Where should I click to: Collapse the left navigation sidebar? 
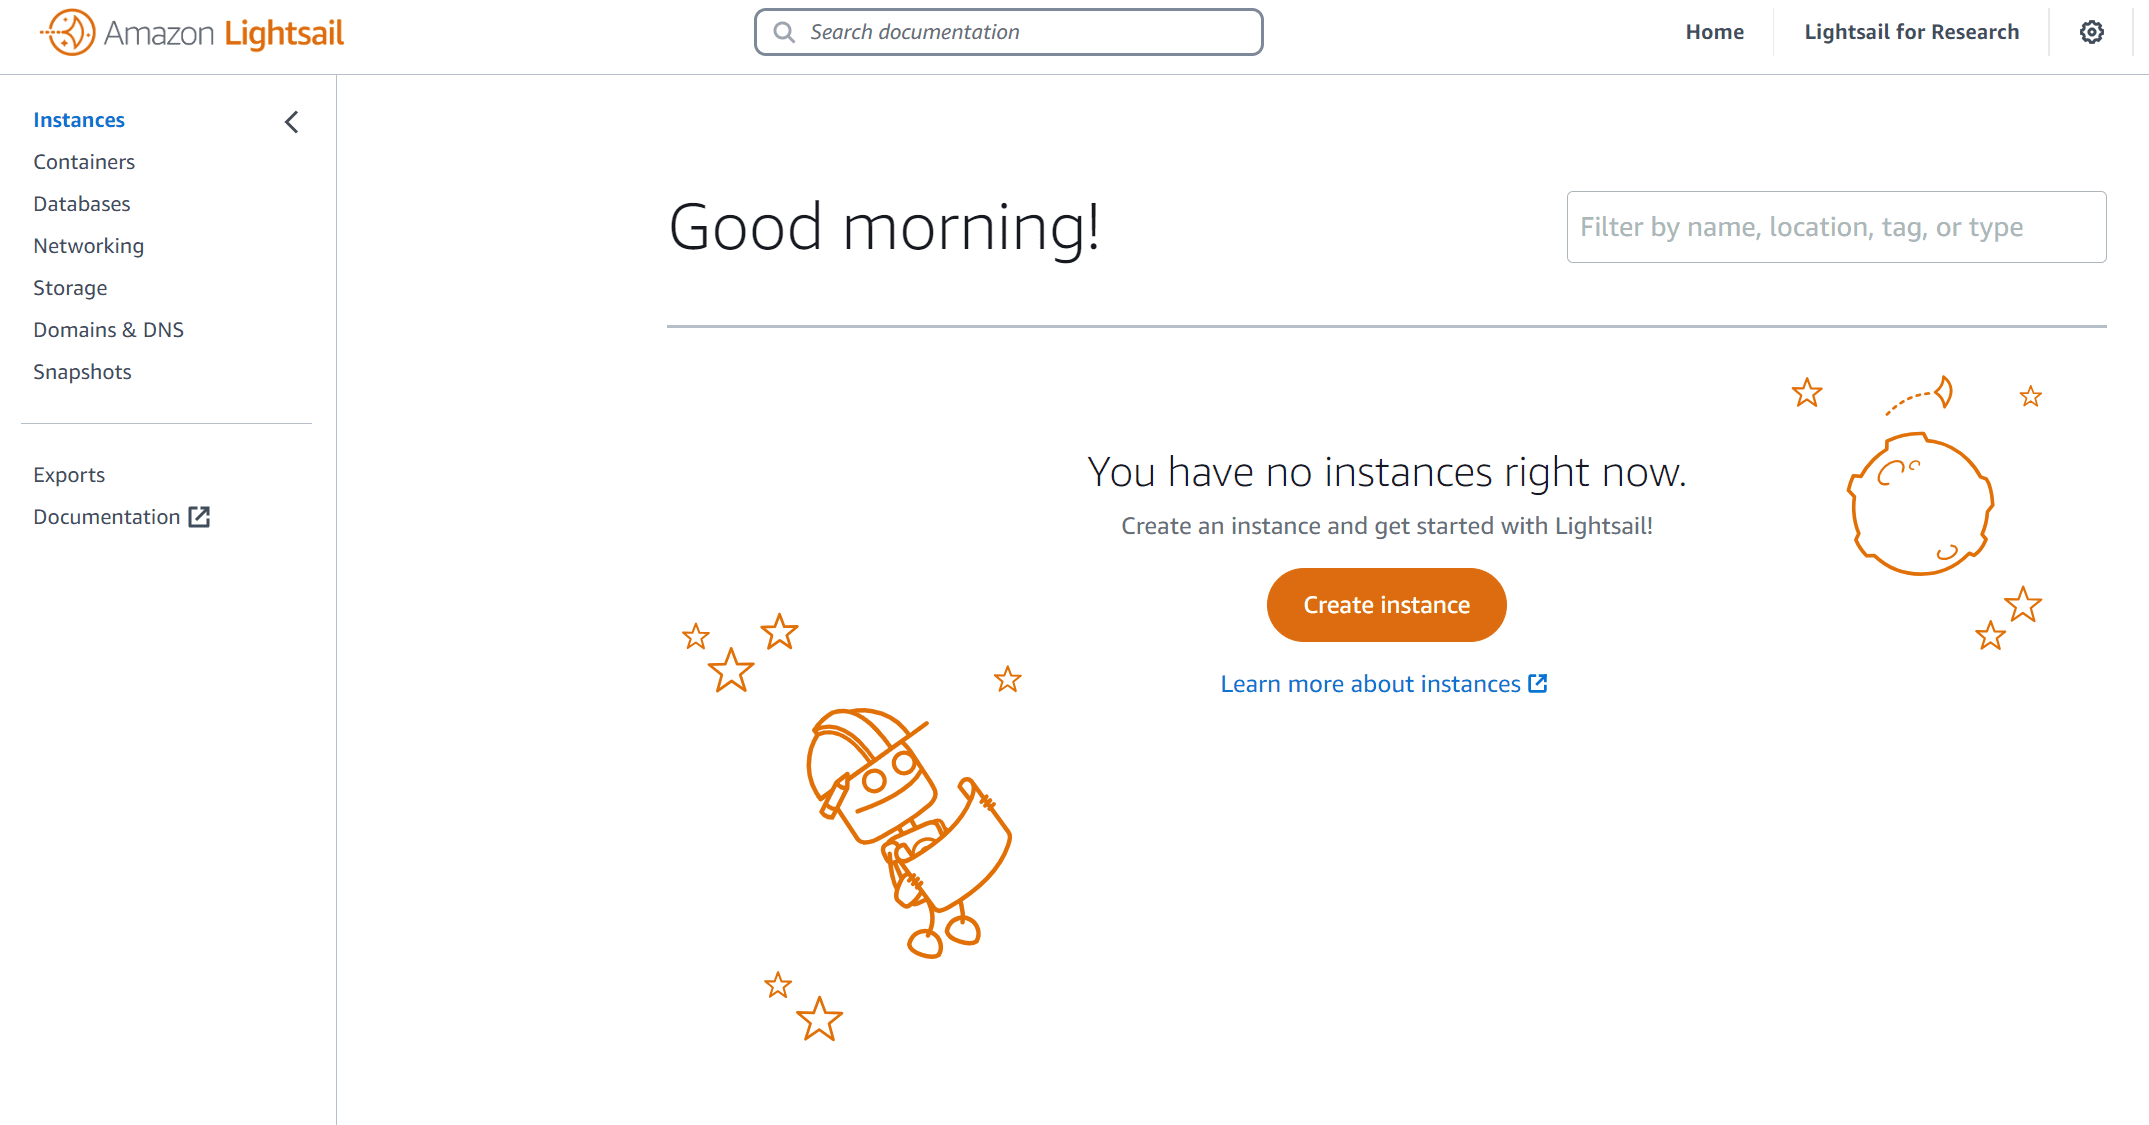(292, 122)
